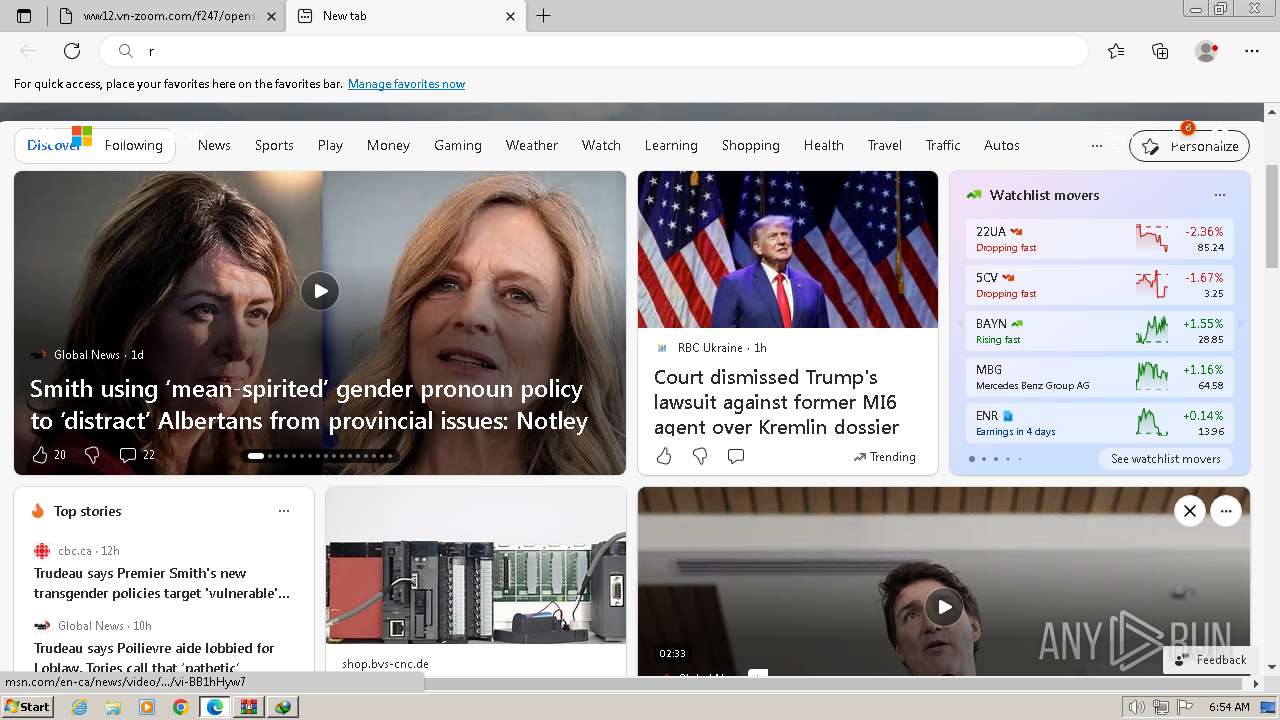
Task: Open the Sports category
Action: coord(274,146)
